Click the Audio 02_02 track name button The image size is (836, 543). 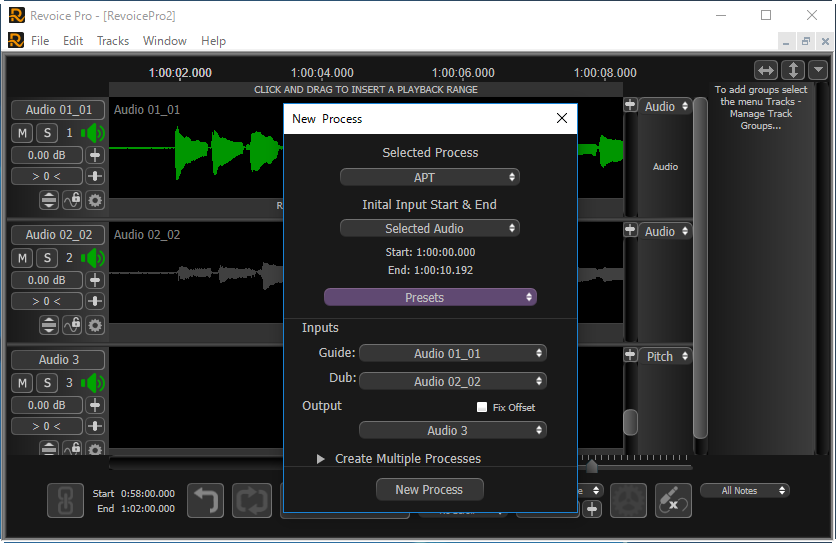click(58, 235)
